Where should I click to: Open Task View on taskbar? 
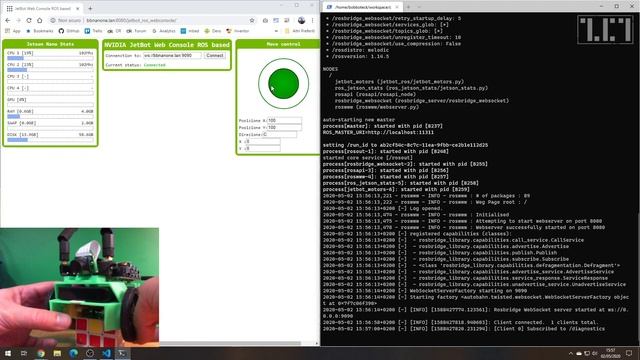(x=24, y=353)
